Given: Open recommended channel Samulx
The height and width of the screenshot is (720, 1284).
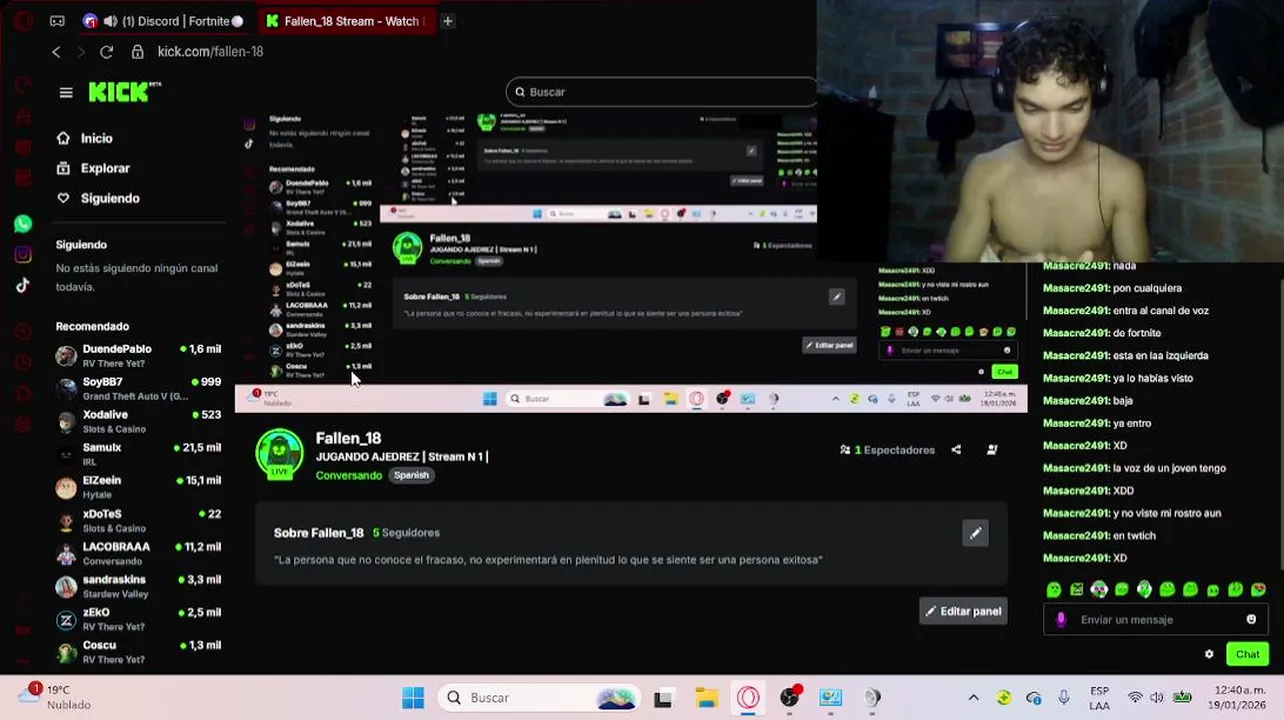Looking at the screenshot, I should (139, 455).
